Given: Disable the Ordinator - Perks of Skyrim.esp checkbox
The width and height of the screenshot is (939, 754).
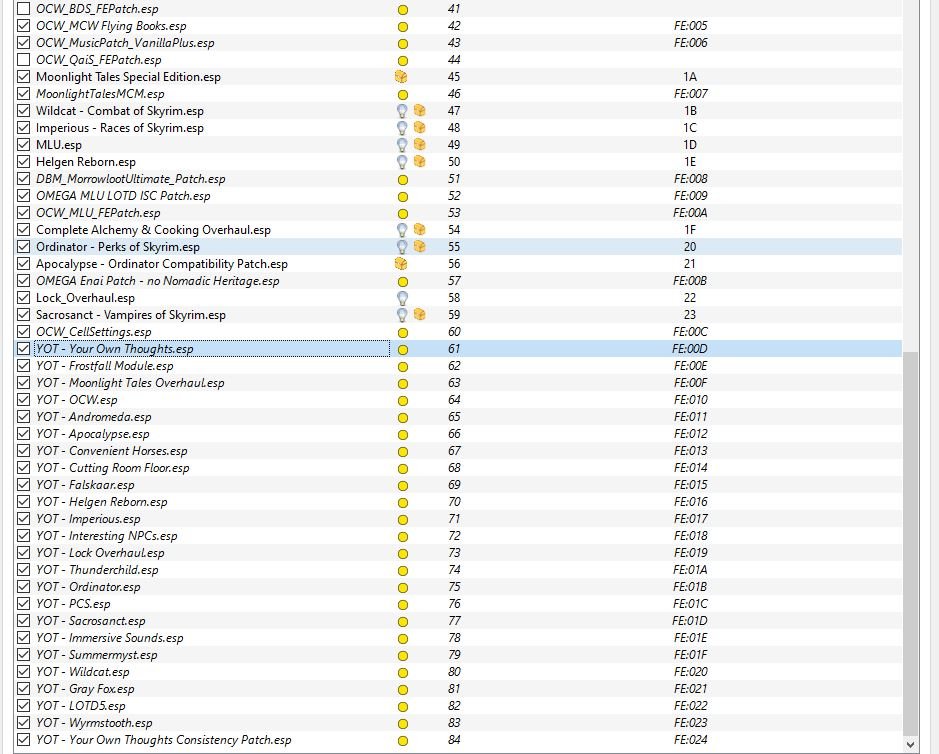Looking at the screenshot, I should pos(24,247).
